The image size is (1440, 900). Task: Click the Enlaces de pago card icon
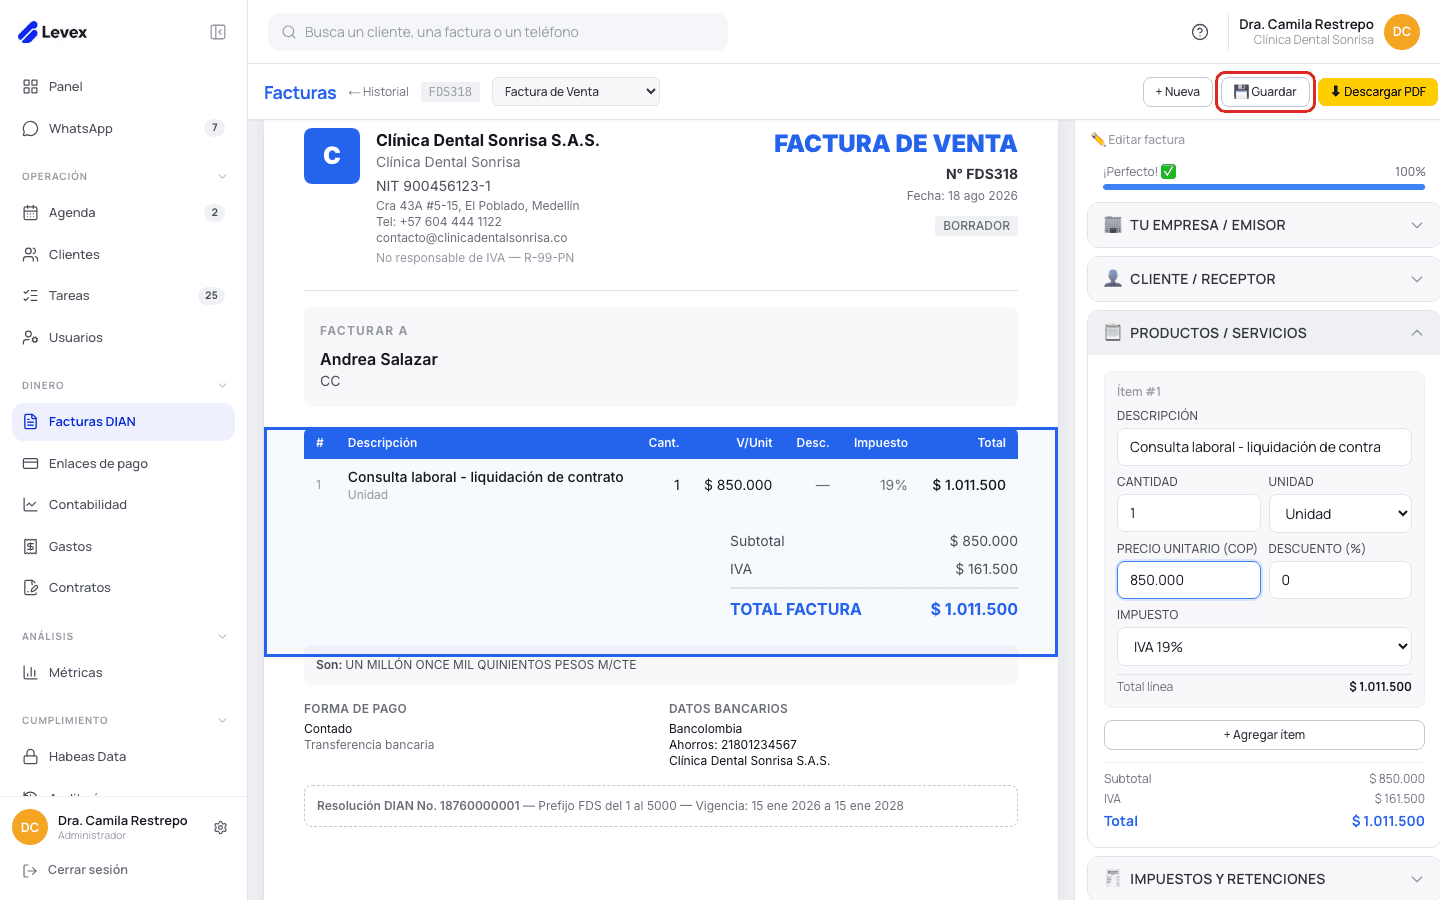[30, 463]
